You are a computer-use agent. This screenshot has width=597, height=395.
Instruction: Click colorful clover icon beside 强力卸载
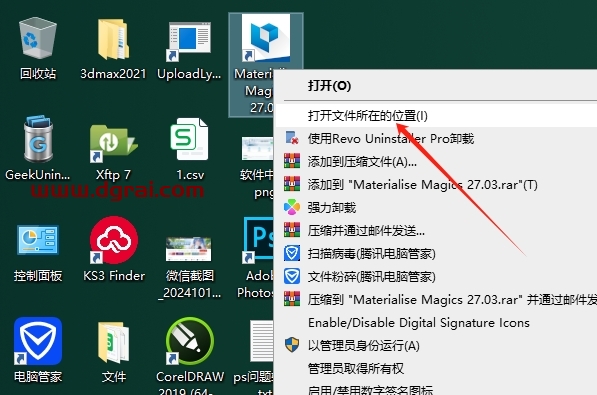coord(292,207)
